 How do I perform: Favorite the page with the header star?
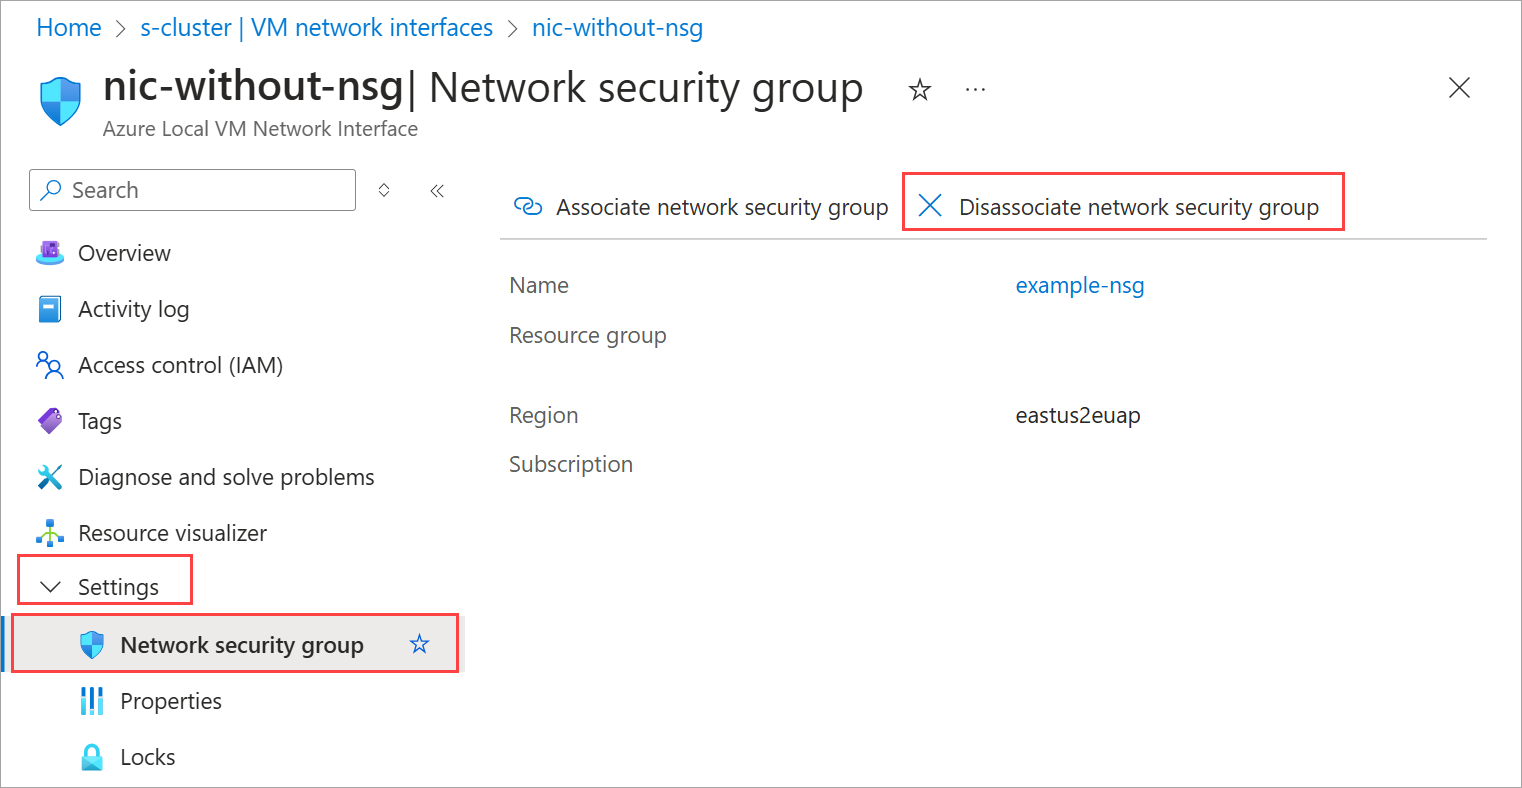920,90
